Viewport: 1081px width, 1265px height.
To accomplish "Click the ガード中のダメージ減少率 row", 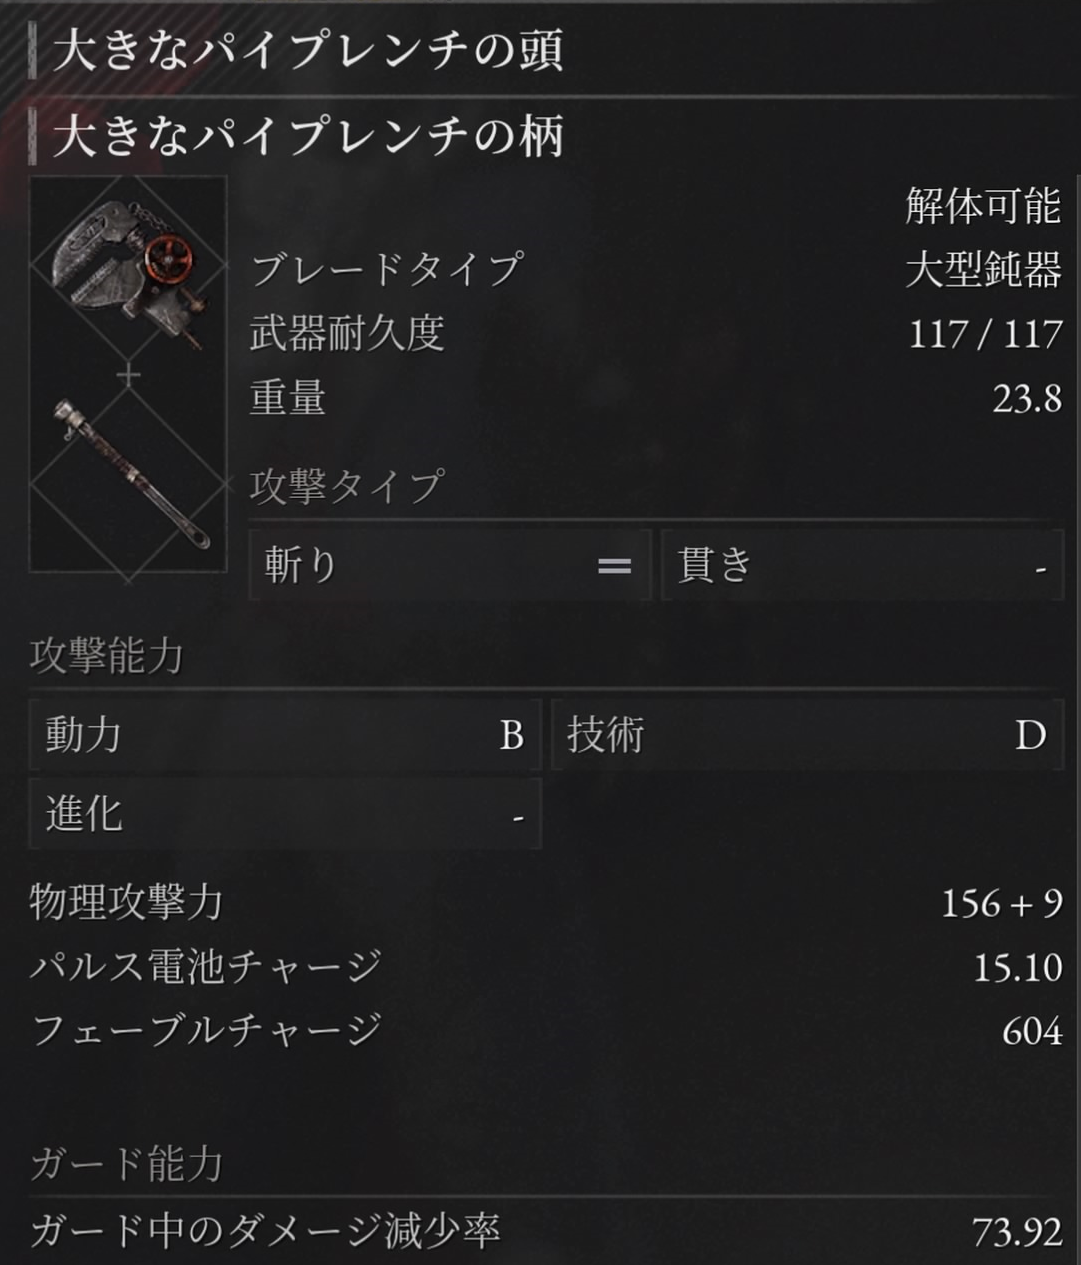I will 546,1232.
